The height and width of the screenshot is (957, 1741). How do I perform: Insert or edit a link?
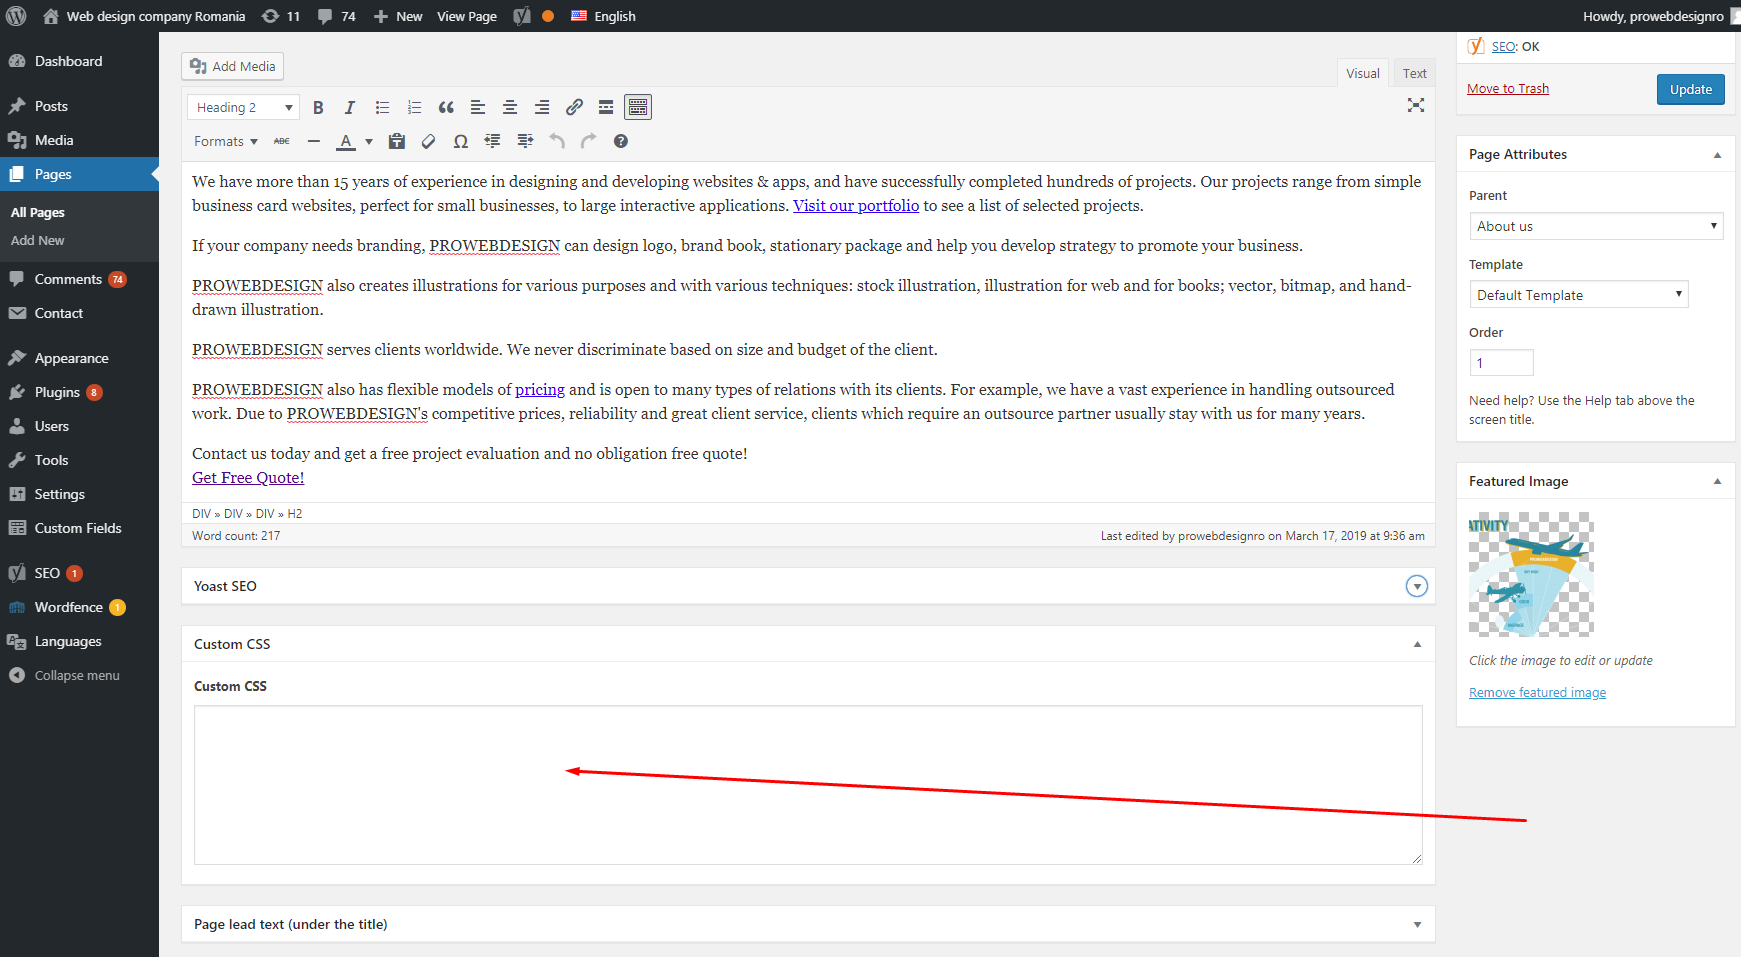(574, 107)
